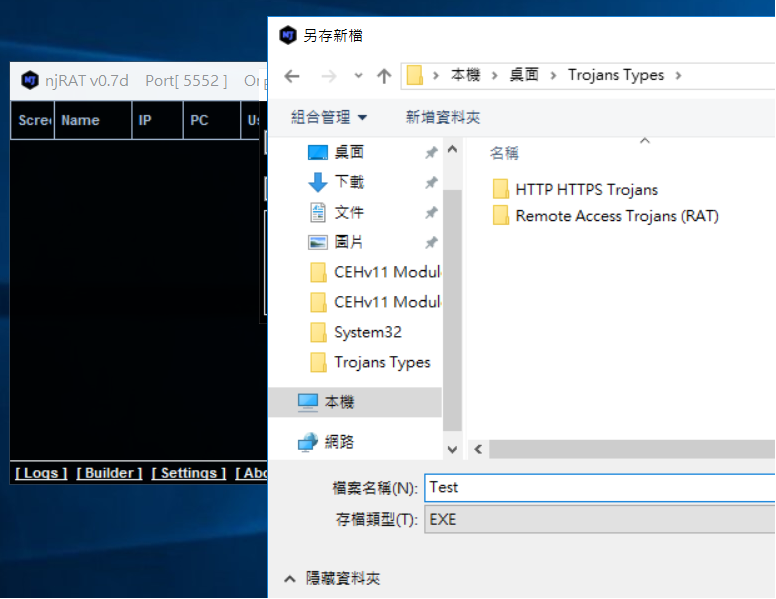
Task: Go back with the left arrow
Action: point(292,76)
